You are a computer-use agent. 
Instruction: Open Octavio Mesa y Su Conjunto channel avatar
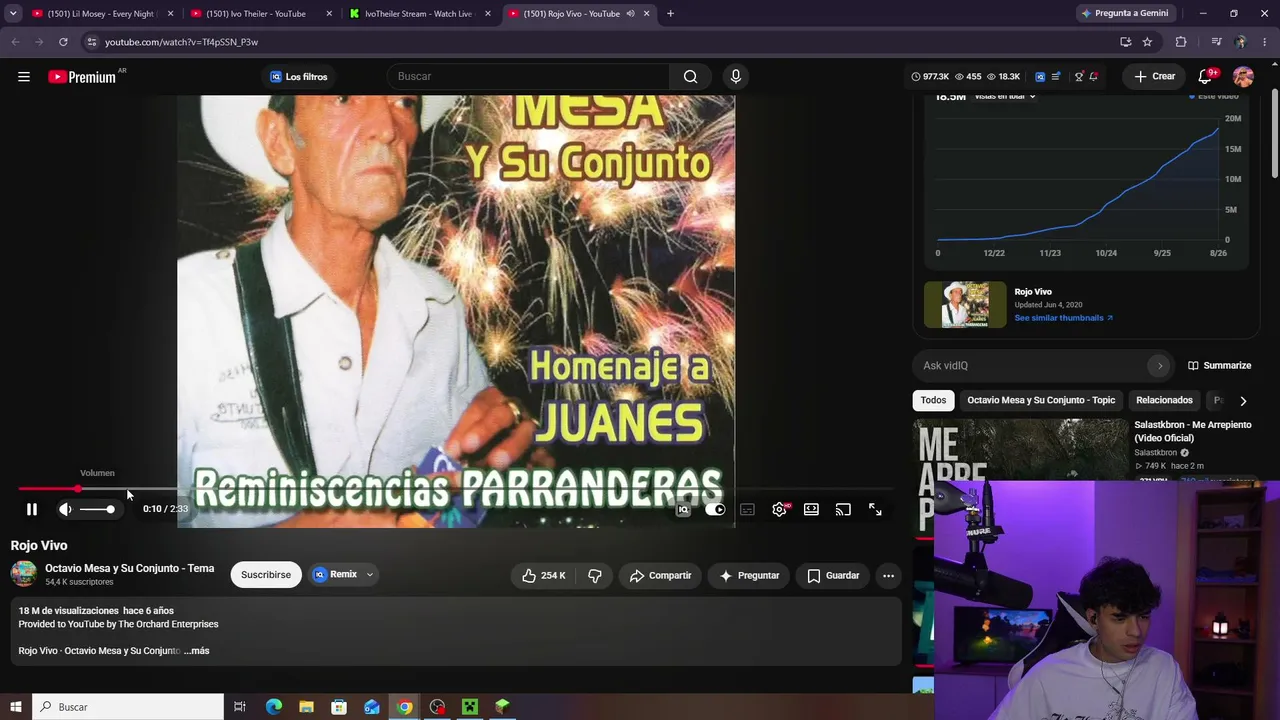[x=23, y=574]
